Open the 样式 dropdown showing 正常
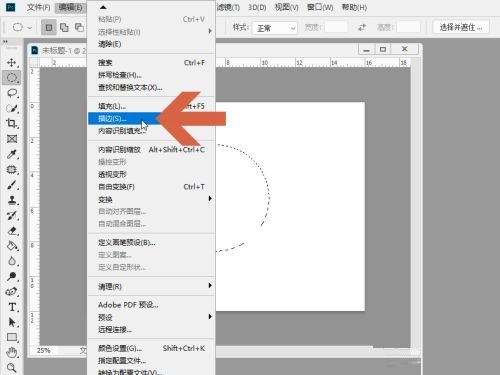Viewport: 500px width, 375px height. pos(275,28)
